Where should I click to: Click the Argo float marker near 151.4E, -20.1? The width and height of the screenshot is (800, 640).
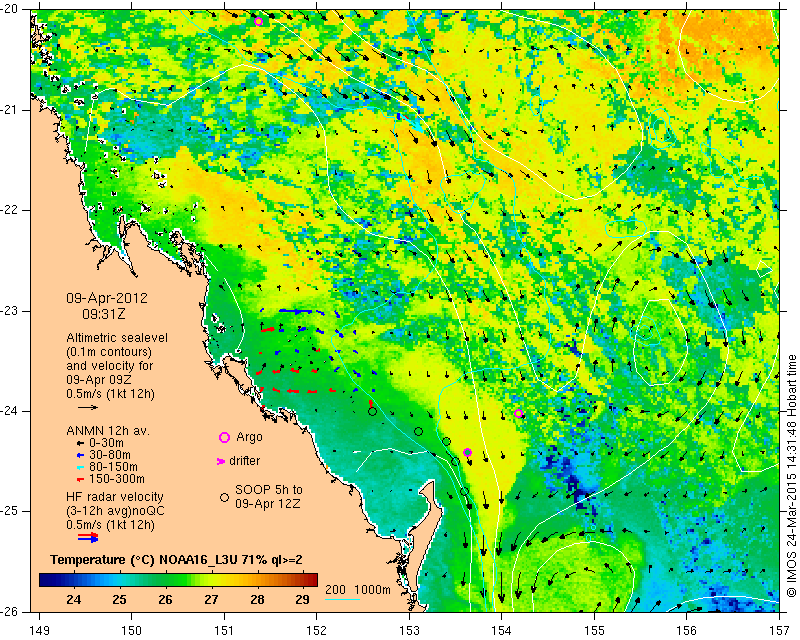tap(259, 21)
